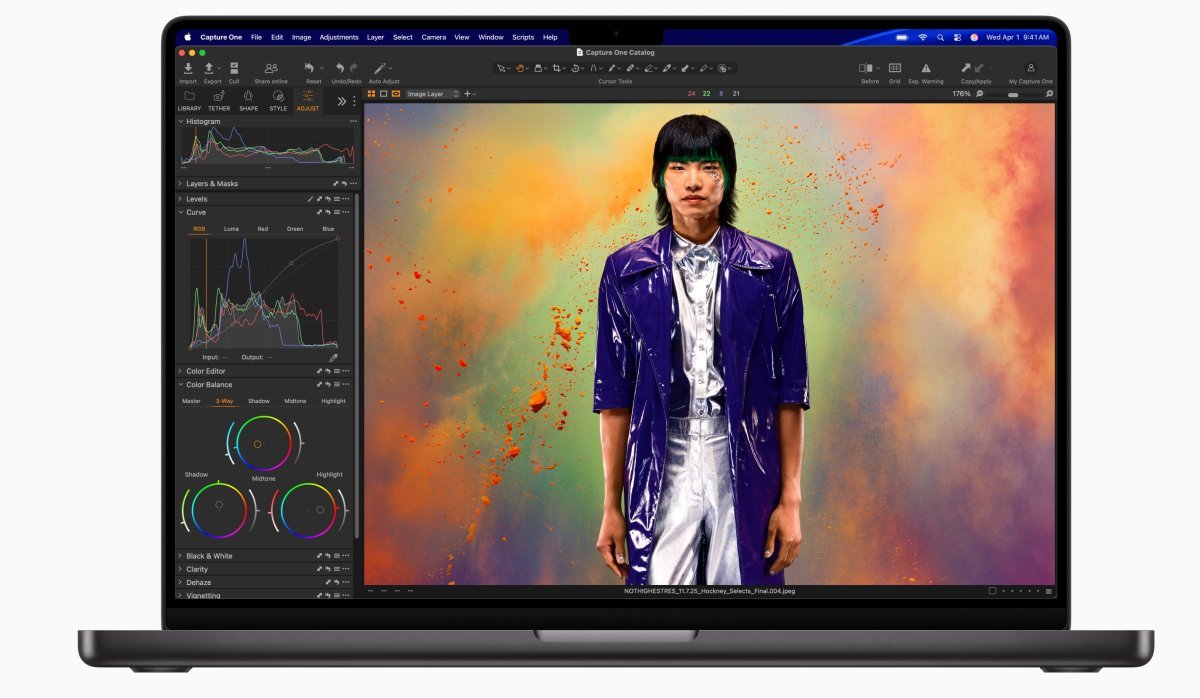Viewport: 1200px width, 698px height.
Task: Click the Import icon in the toolbar
Action: click(x=188, y=68)
